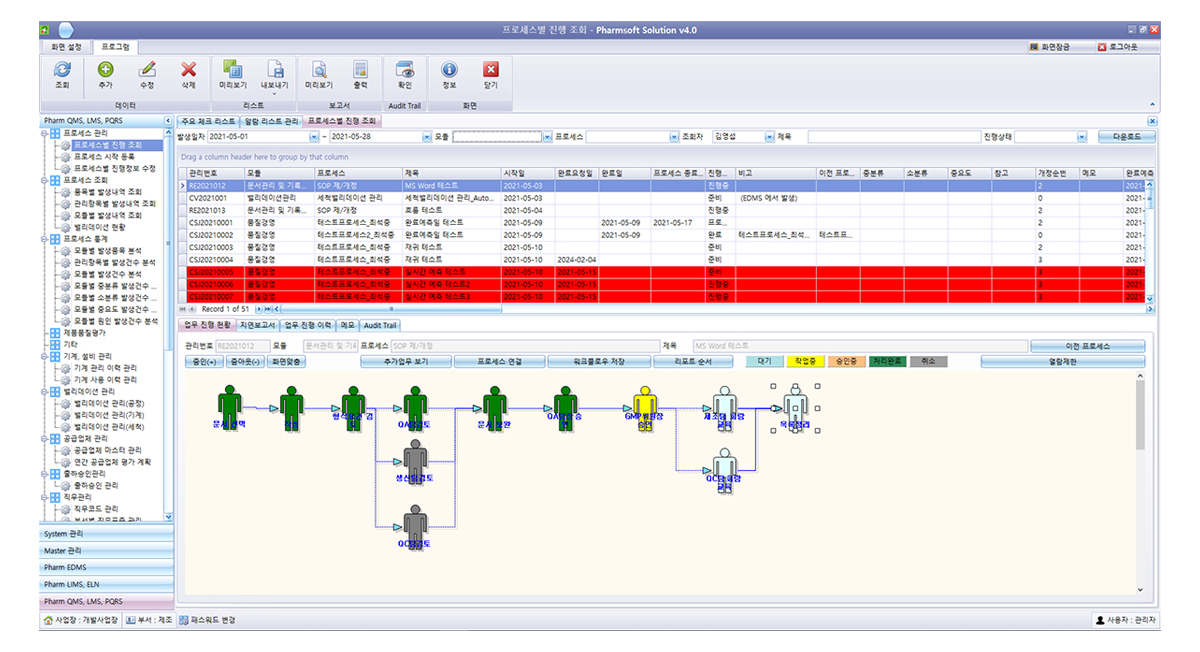The height and width of the screenshot is (652, 1200).
Task: Open the System 관리 navigation group
Action: [106, 534]
